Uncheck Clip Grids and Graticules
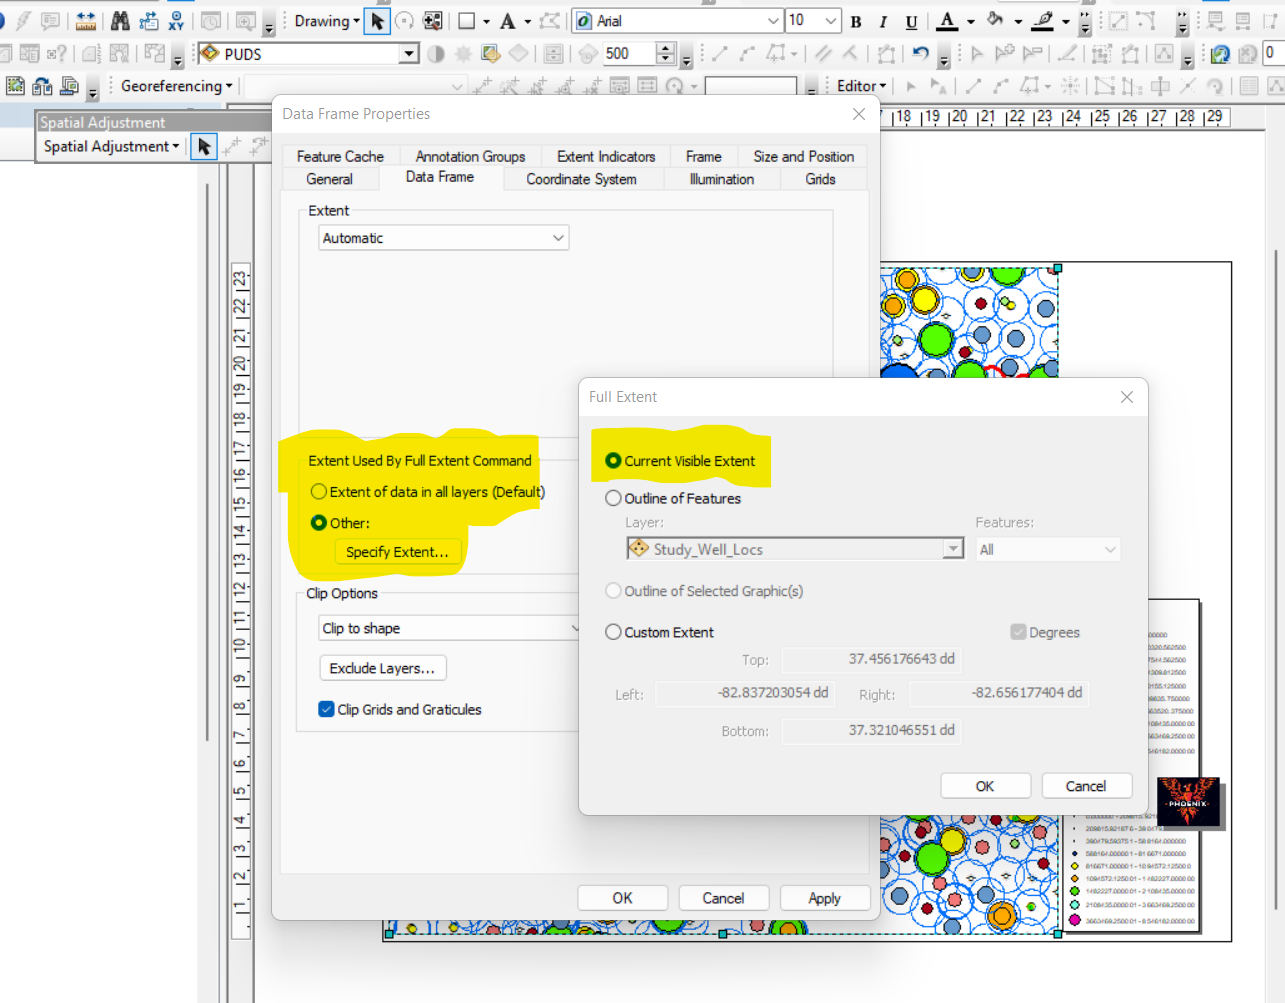 pyautogui.click(x=324, y=709)
